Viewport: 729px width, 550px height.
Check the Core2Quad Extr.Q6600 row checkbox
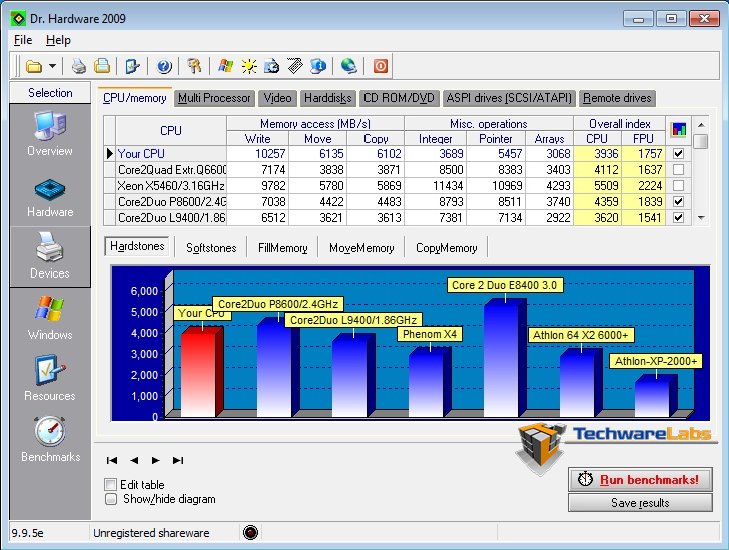pyautogui.click(x=678, y=169)
